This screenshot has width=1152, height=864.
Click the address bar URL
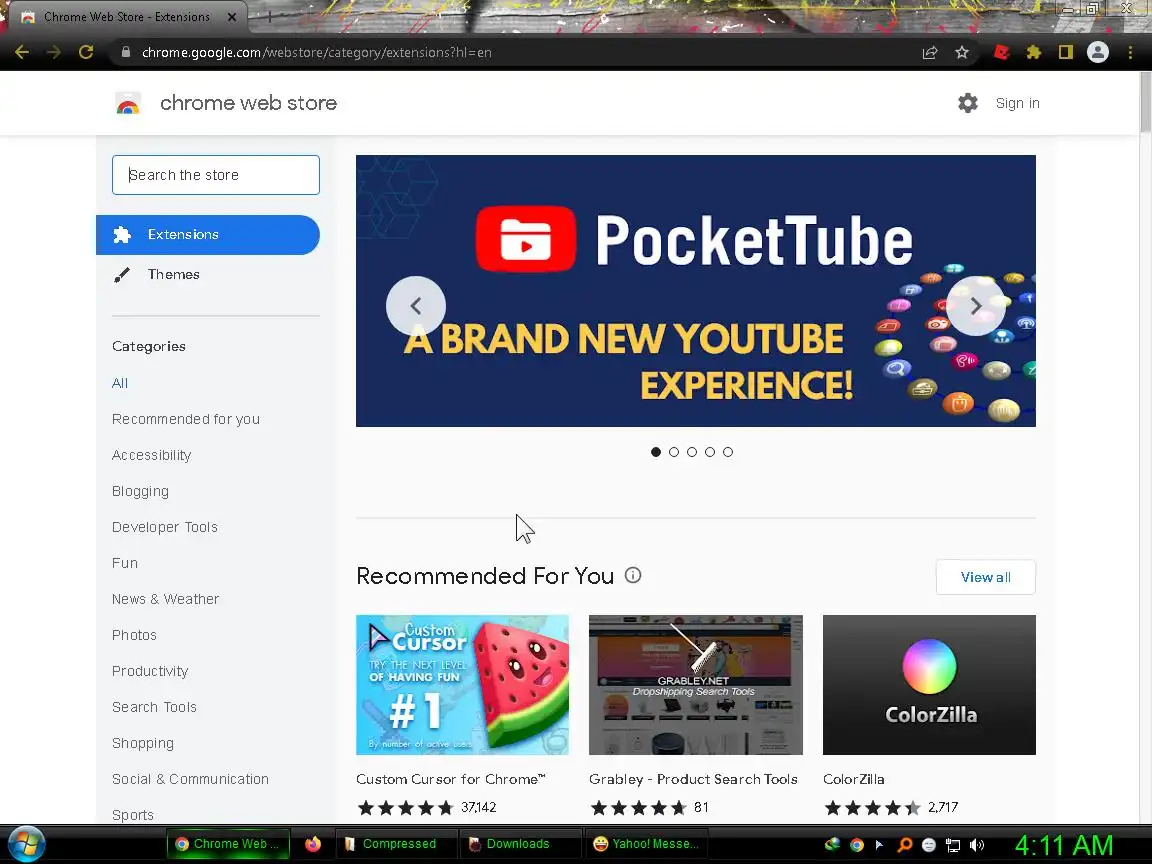point(316,52)
